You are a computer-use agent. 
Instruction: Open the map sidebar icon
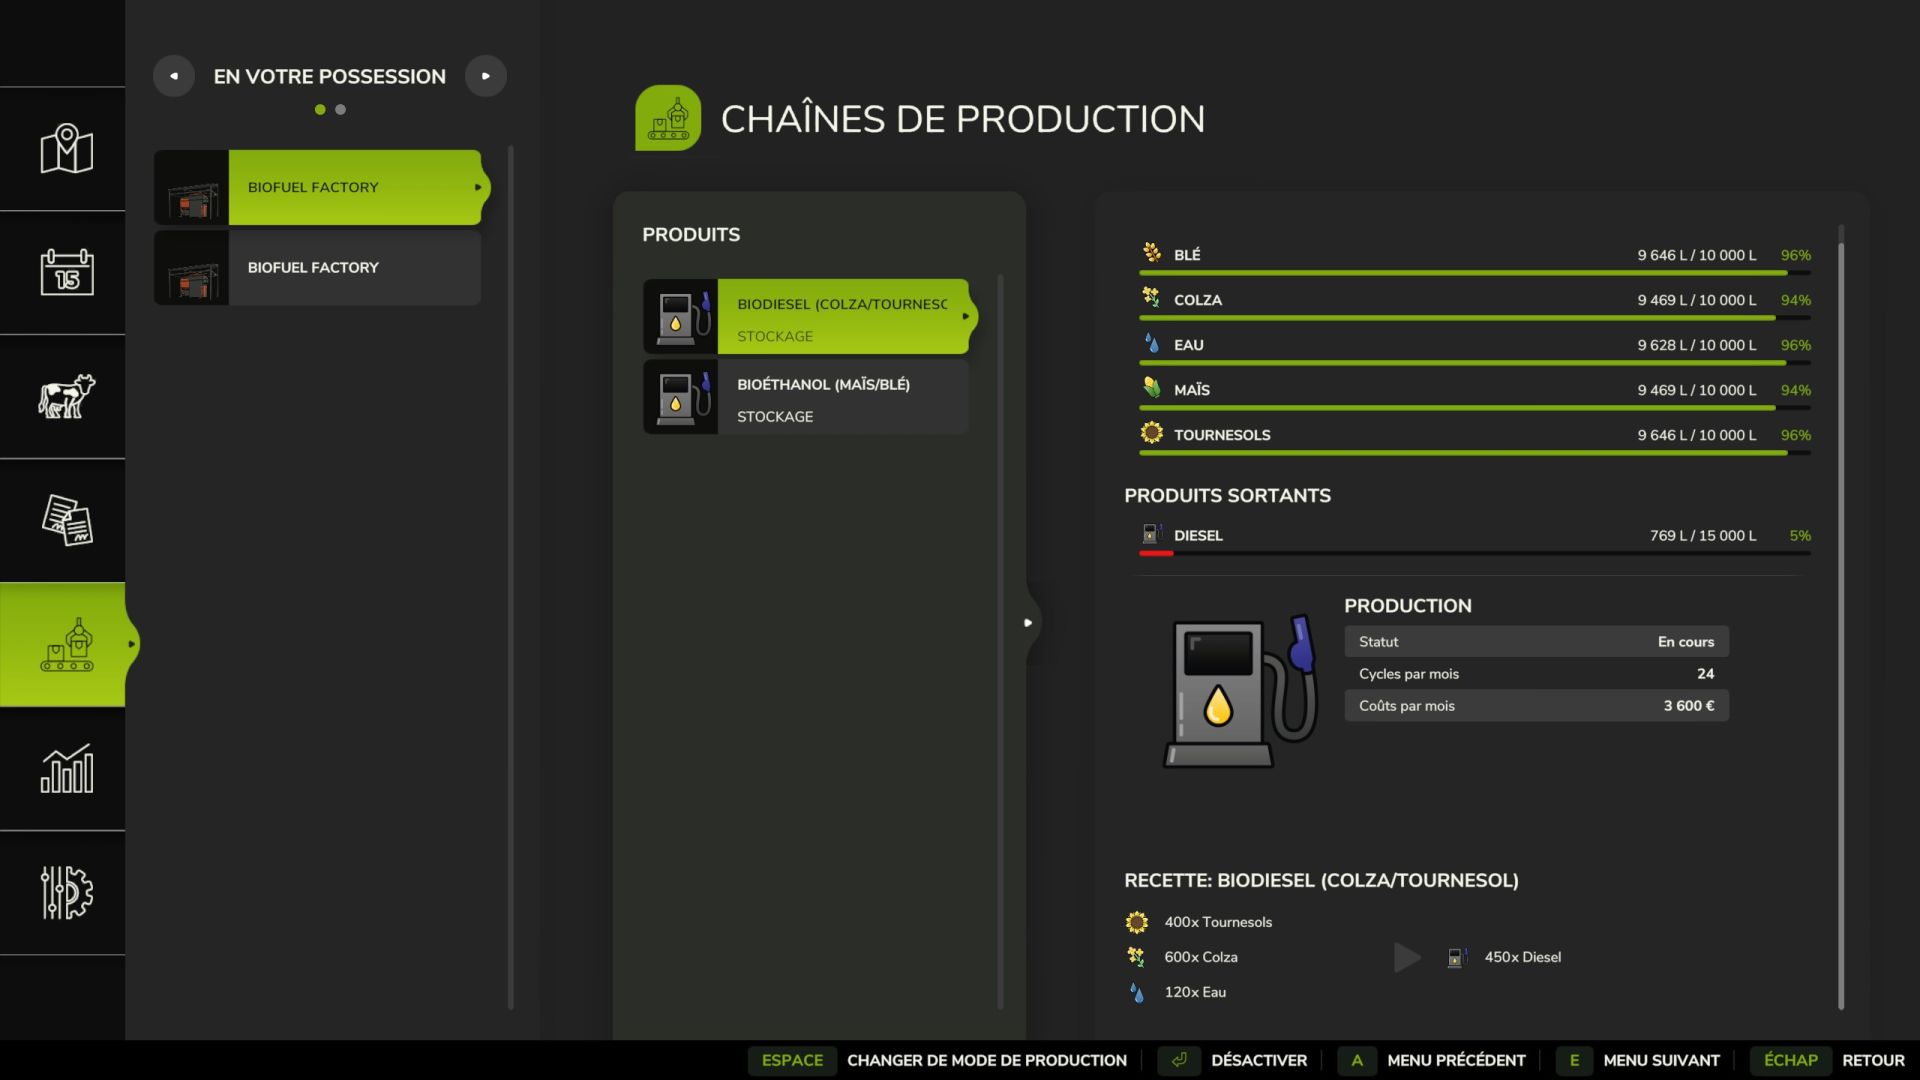pyautogui.click(x=66, y=149)
